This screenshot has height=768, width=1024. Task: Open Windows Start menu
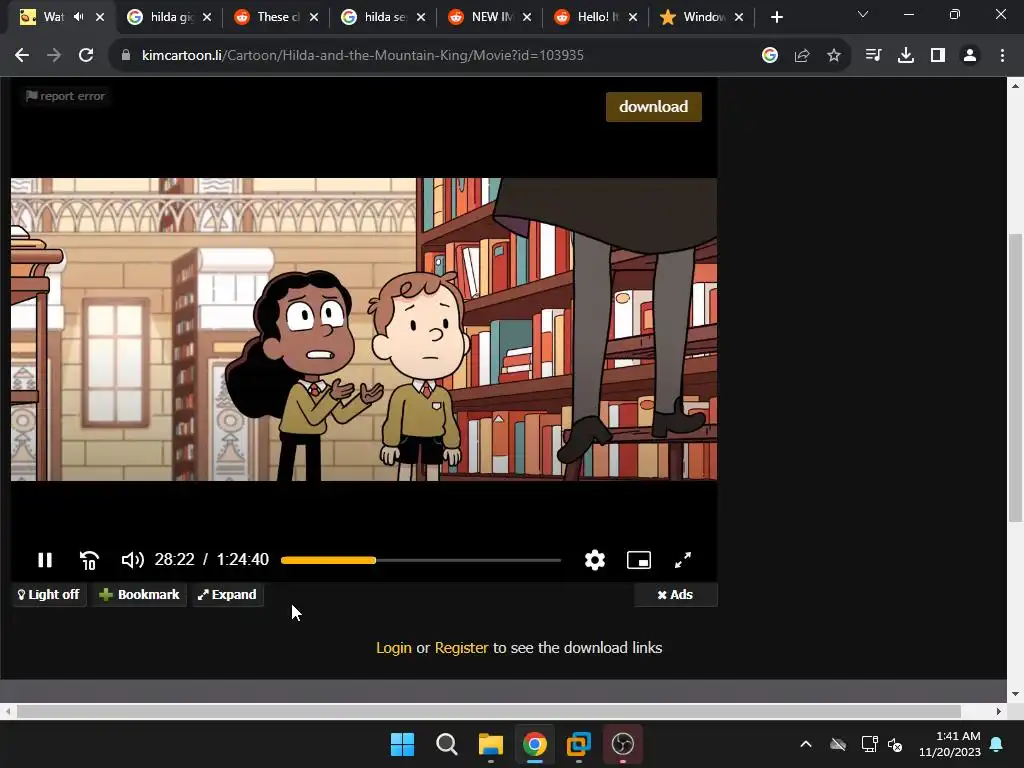pos(402,744)
